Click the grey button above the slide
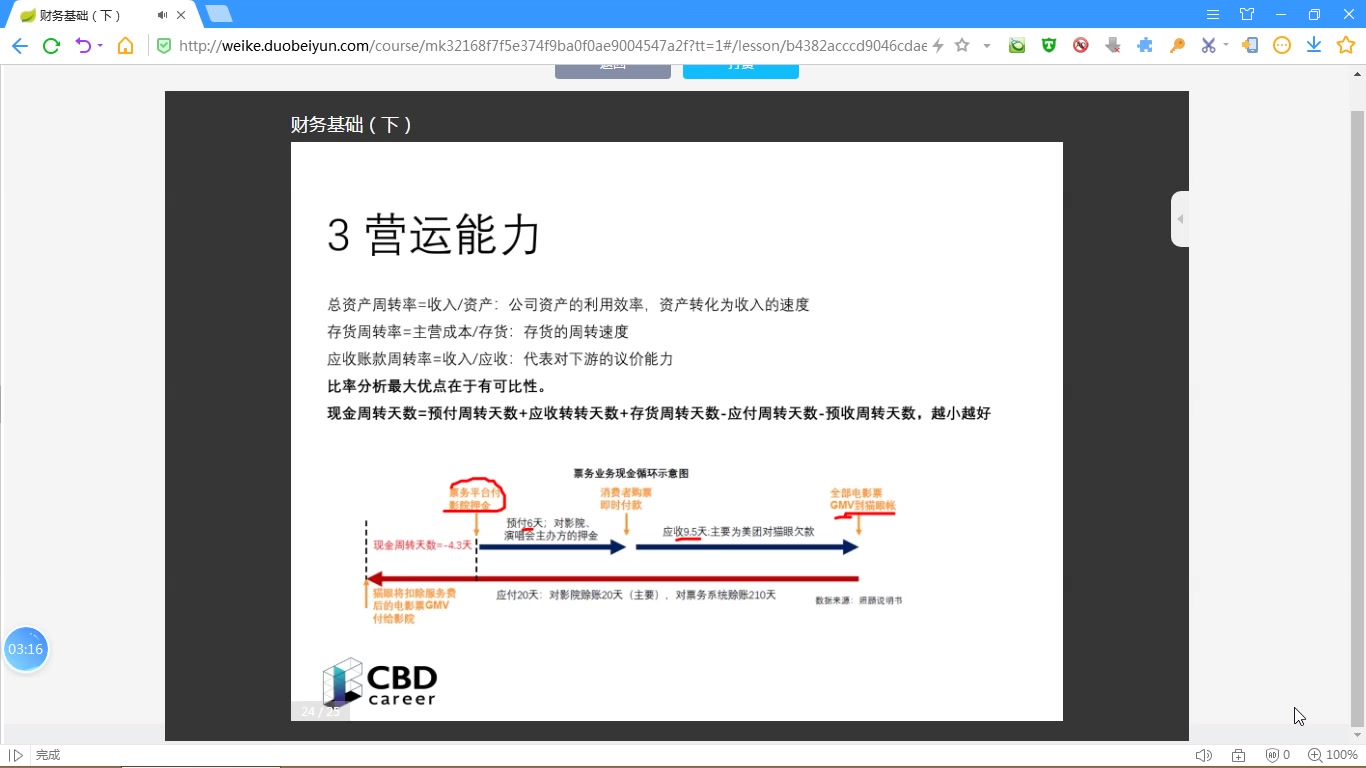The height and width of the screenshot is (768, 1366). pos(613,70)
